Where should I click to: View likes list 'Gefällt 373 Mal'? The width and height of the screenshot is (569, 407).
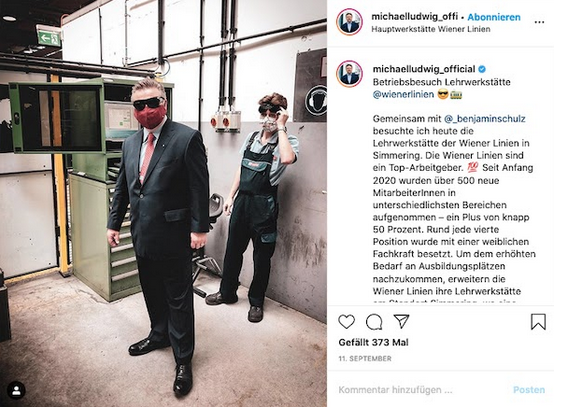click(373, 342)
